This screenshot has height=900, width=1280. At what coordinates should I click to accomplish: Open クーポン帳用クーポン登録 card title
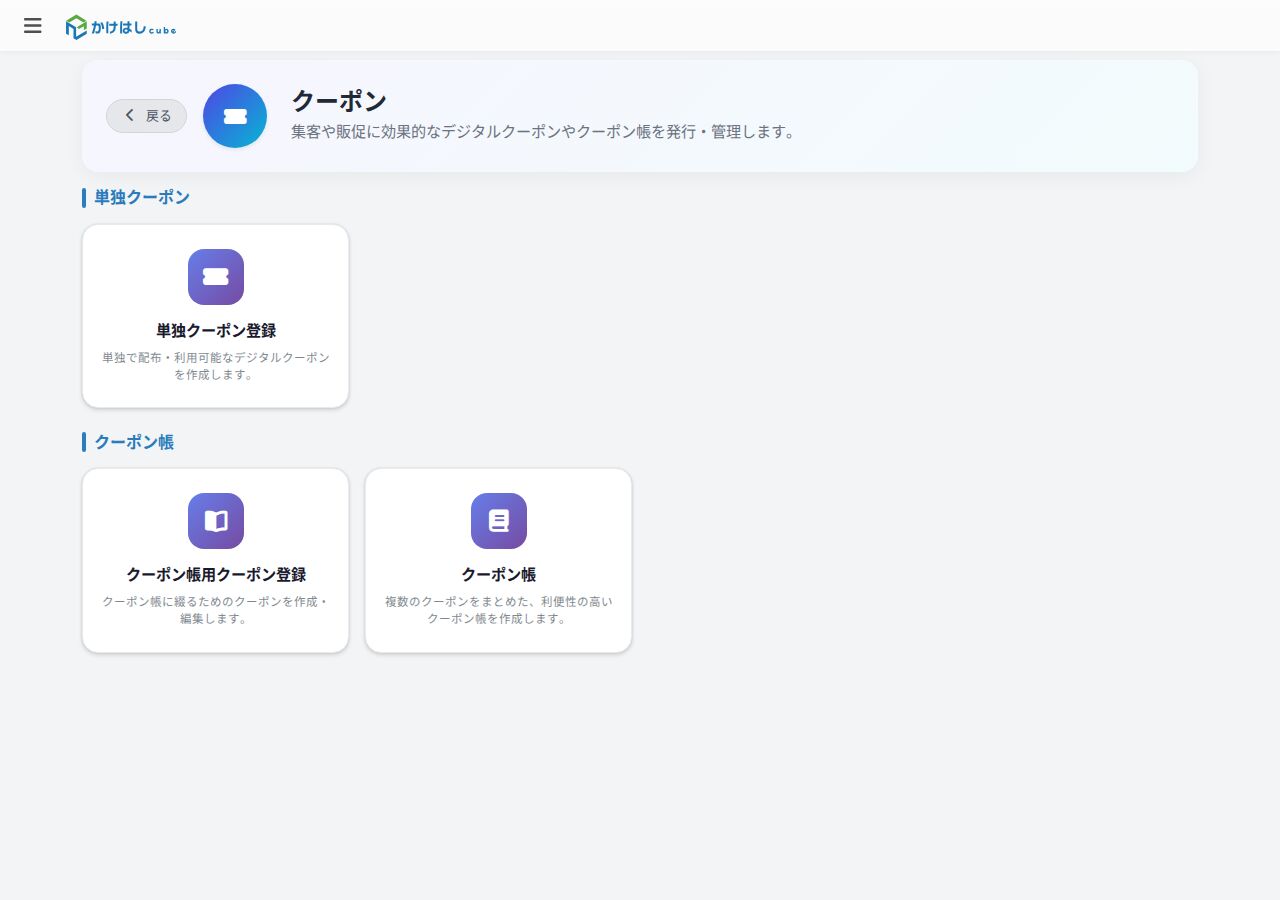click(x=216, y=575)
